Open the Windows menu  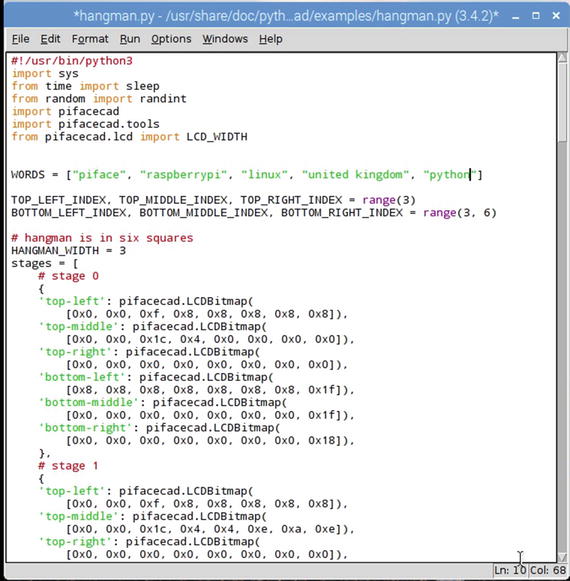(225, 39)
